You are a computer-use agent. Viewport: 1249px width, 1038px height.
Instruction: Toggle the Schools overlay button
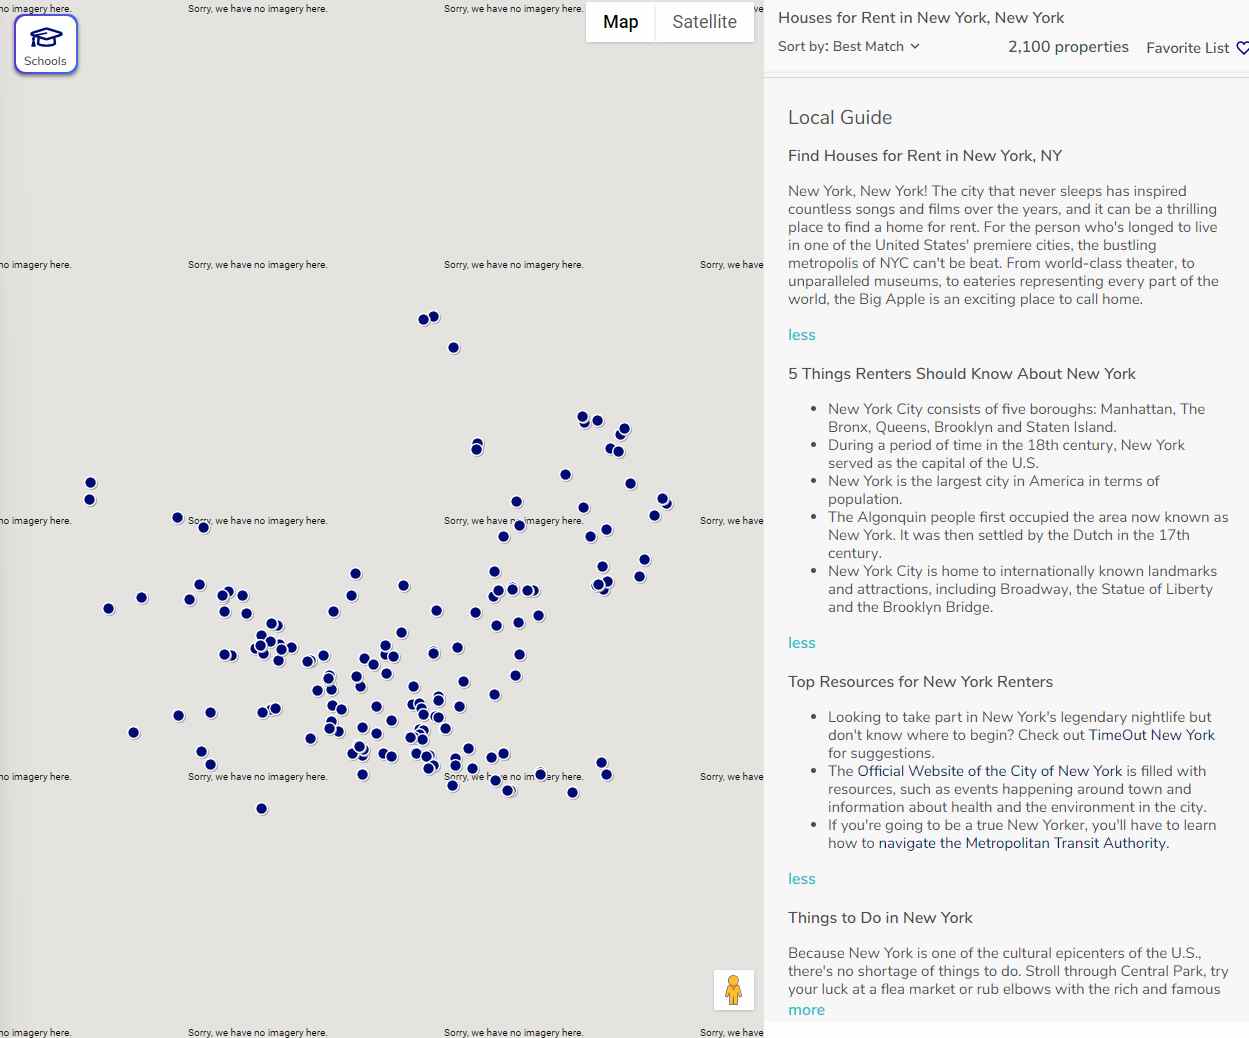click(x=46, y=45)
